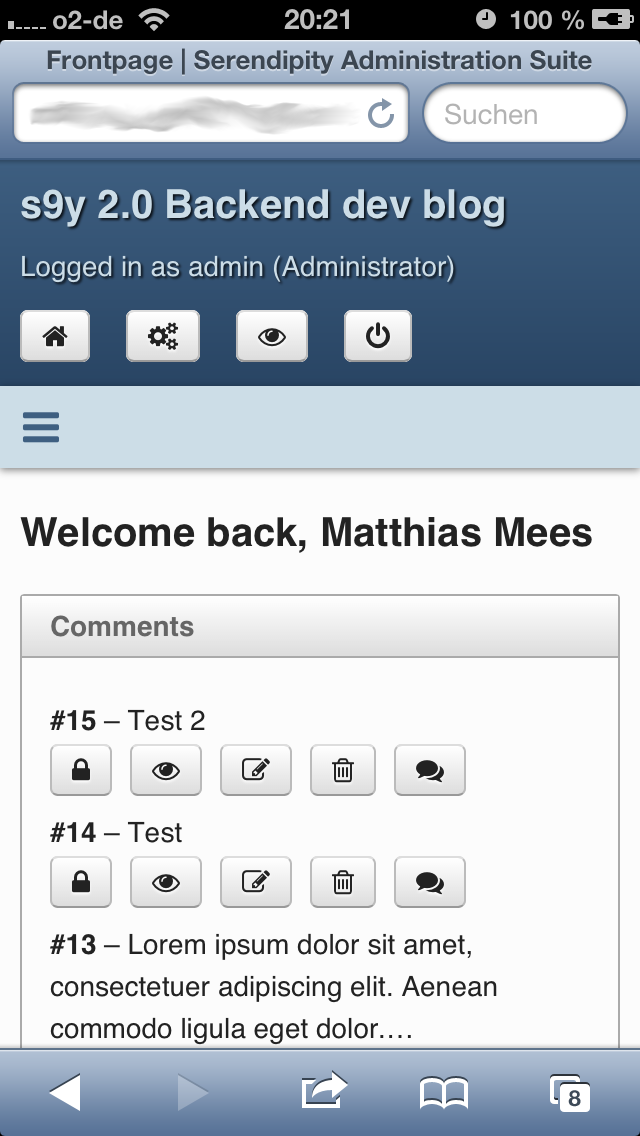The image size is (640, 1136).
Task: Go back using Safari back arrow
Action: click(x=65, y=1092)
